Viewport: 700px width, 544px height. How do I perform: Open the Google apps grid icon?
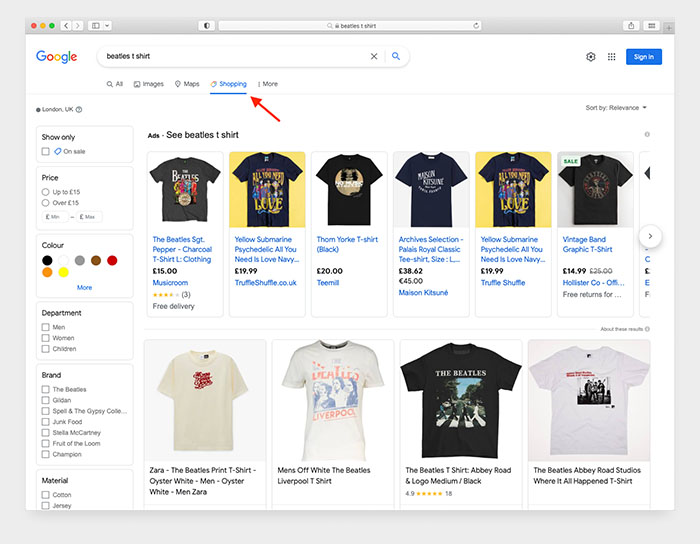(x=612, y=57)
